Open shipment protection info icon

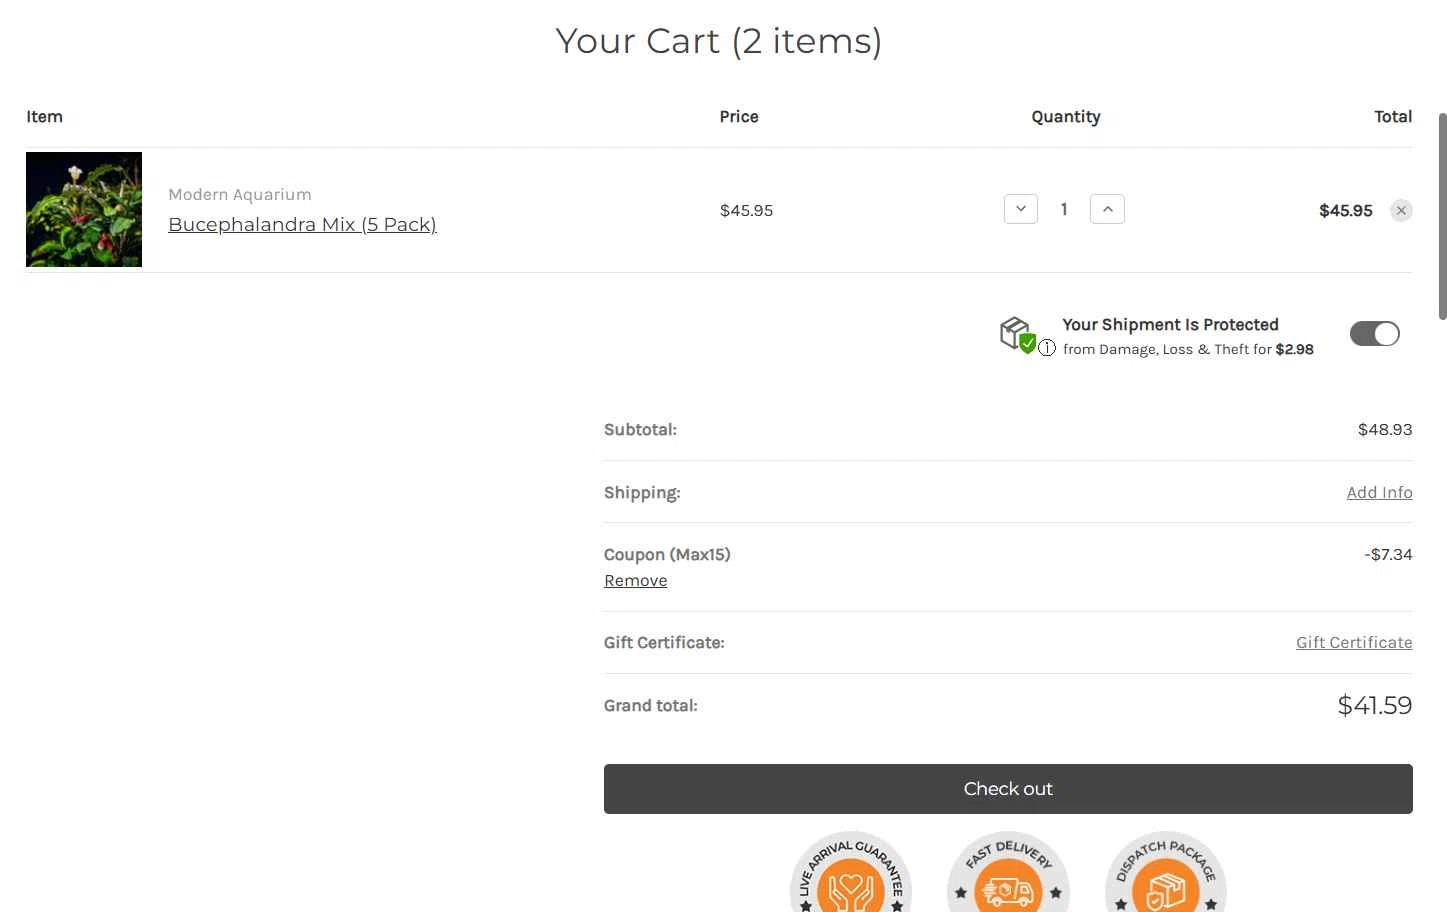1047,348
